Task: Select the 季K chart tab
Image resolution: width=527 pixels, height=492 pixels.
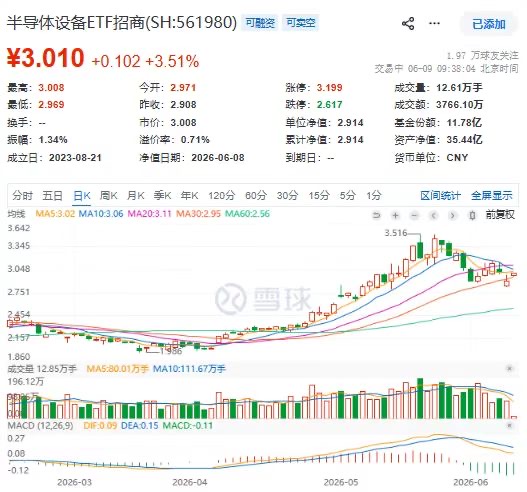Action: click(162, 195)
